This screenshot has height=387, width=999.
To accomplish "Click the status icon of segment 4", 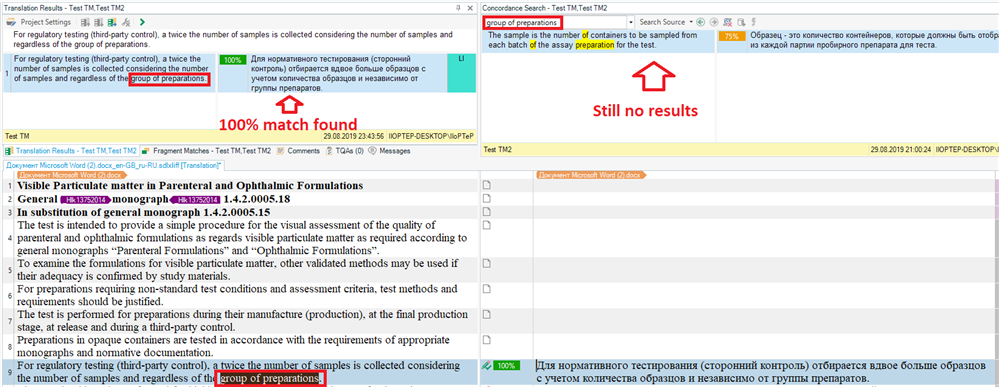I will (x=487, y=225).
